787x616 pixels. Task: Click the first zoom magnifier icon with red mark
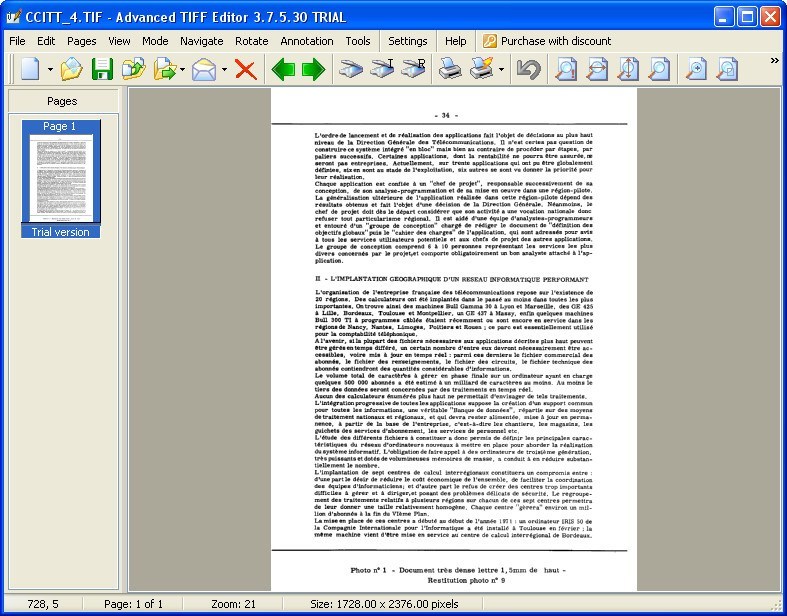[x=566, y=69]
